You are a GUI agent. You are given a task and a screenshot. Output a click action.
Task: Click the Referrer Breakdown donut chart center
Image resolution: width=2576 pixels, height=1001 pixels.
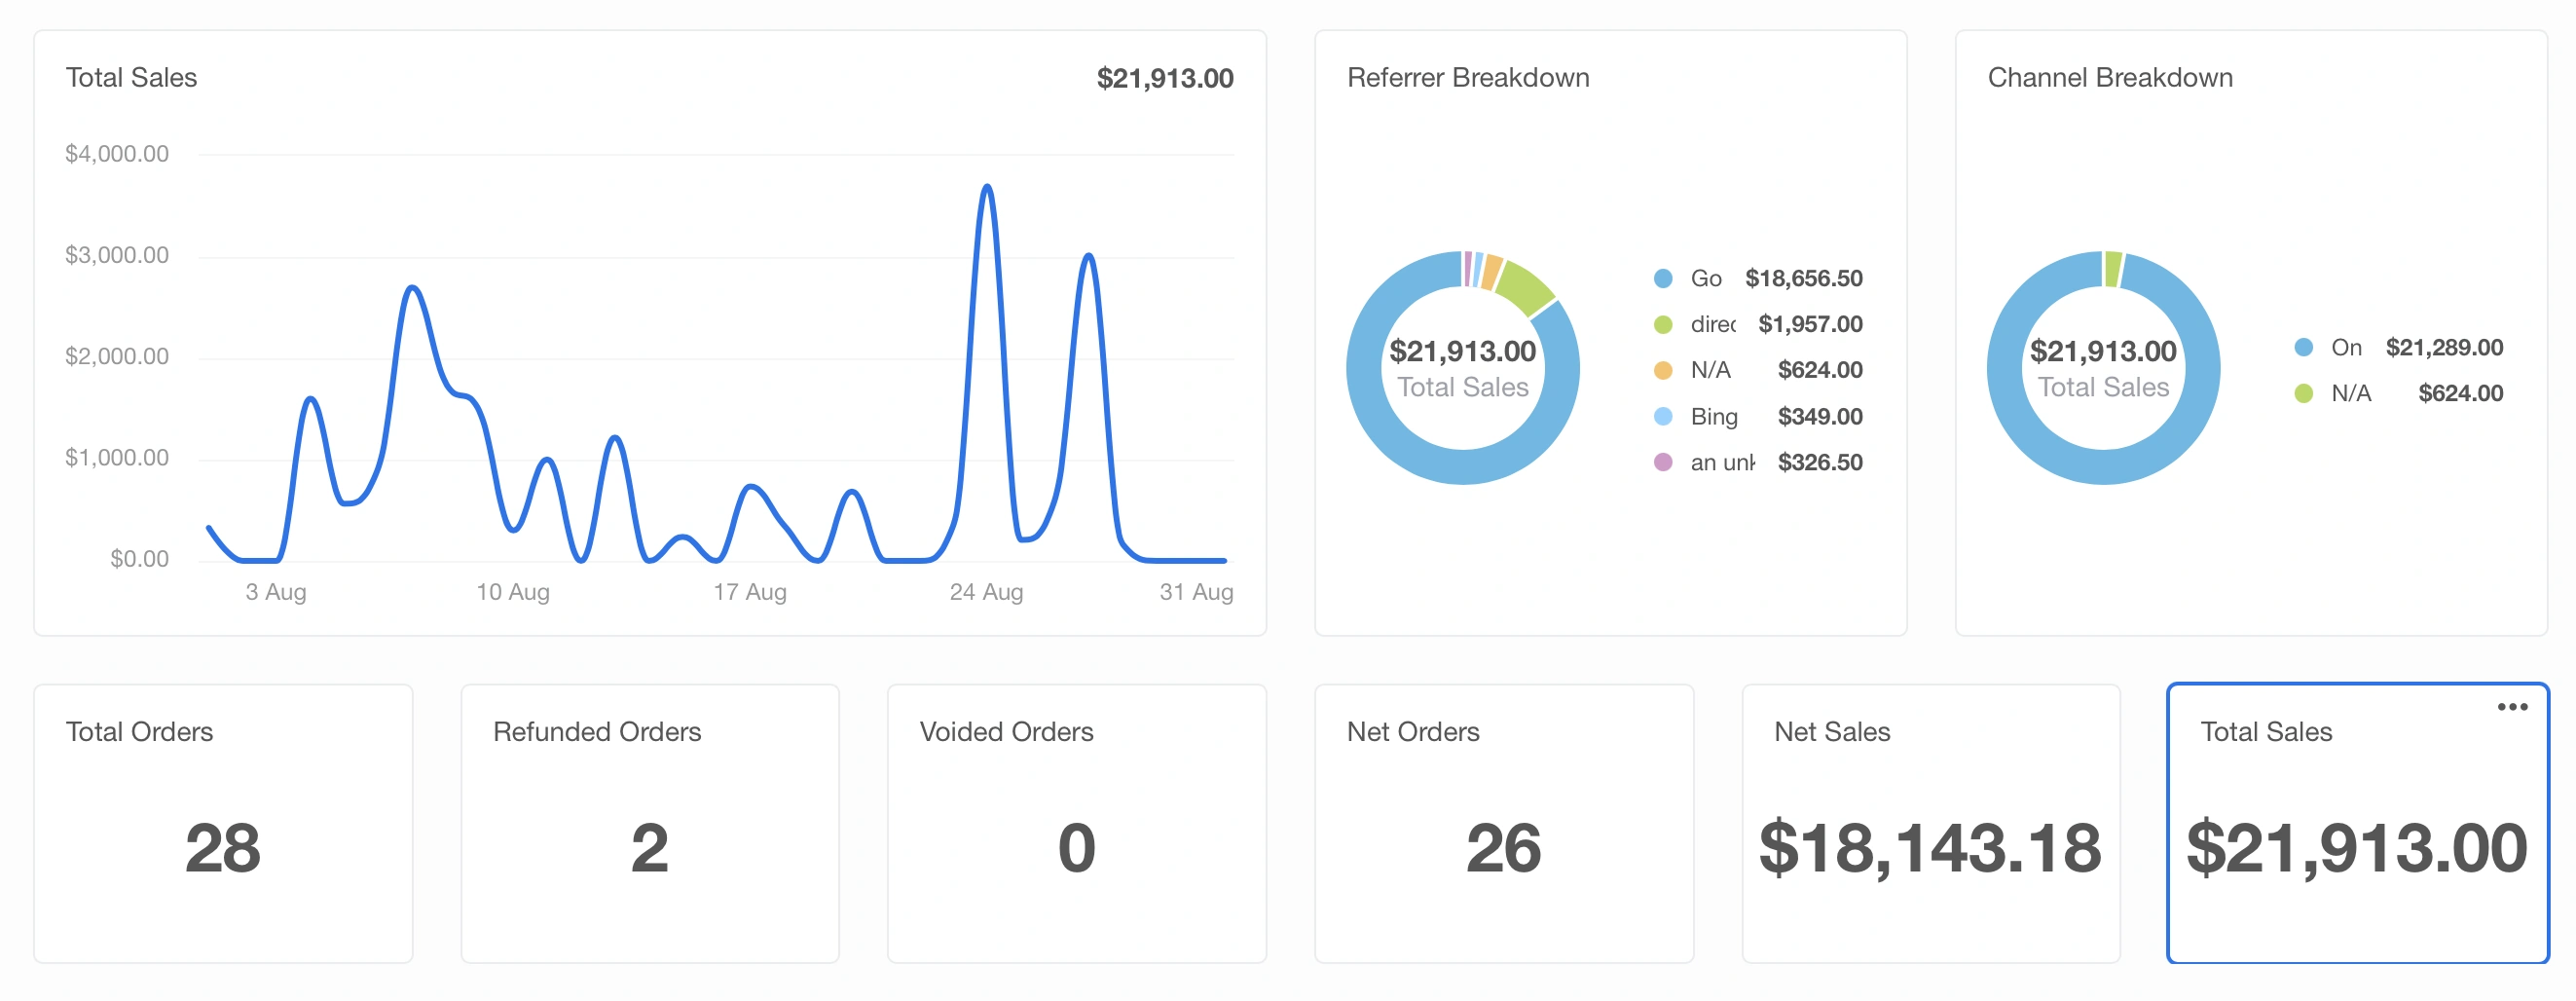[x=1463, y=368]
